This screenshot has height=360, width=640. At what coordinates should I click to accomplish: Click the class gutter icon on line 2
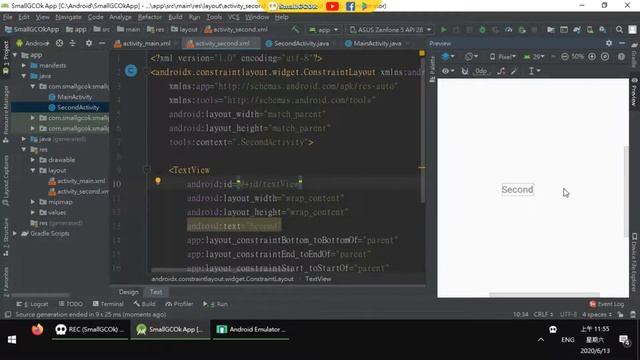[x=131, y=71]
